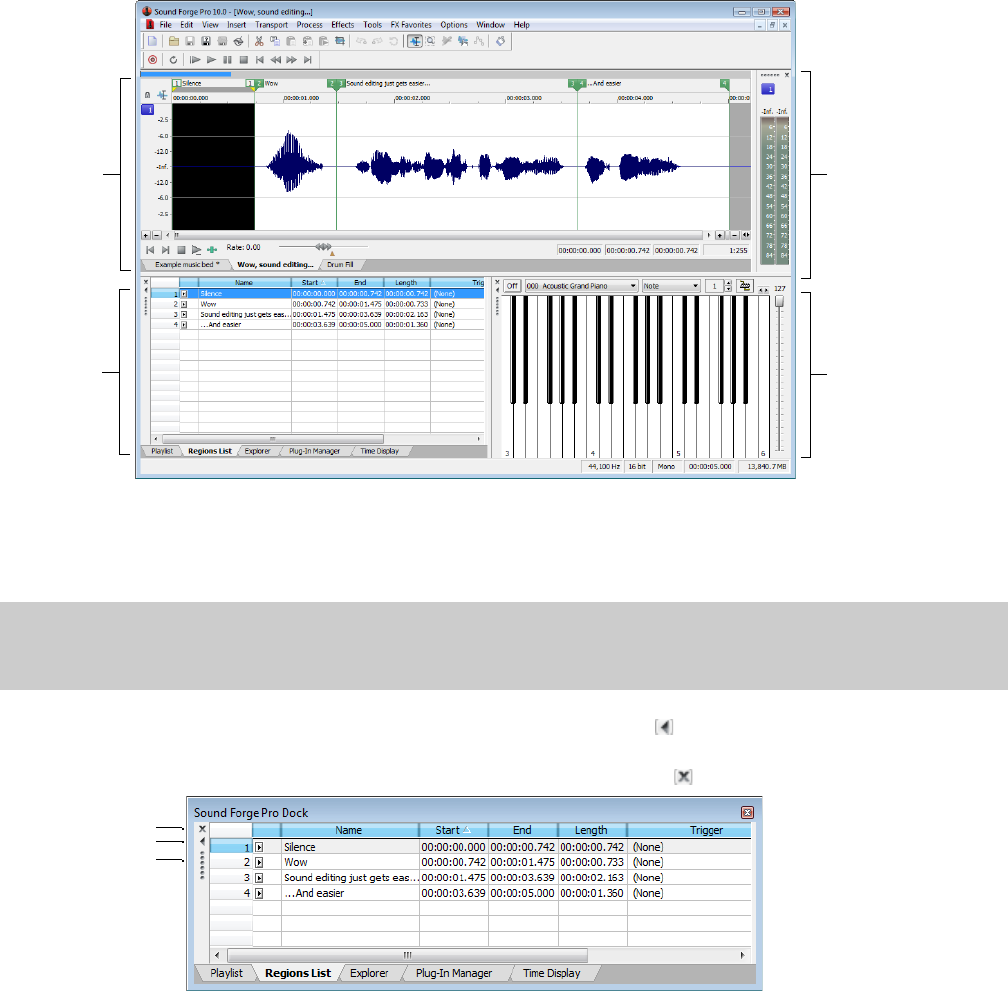Viewport: 1008px width, 991px height.
Task: Close the Sound Forge Pro Dock window
Action: click(747, 812)
